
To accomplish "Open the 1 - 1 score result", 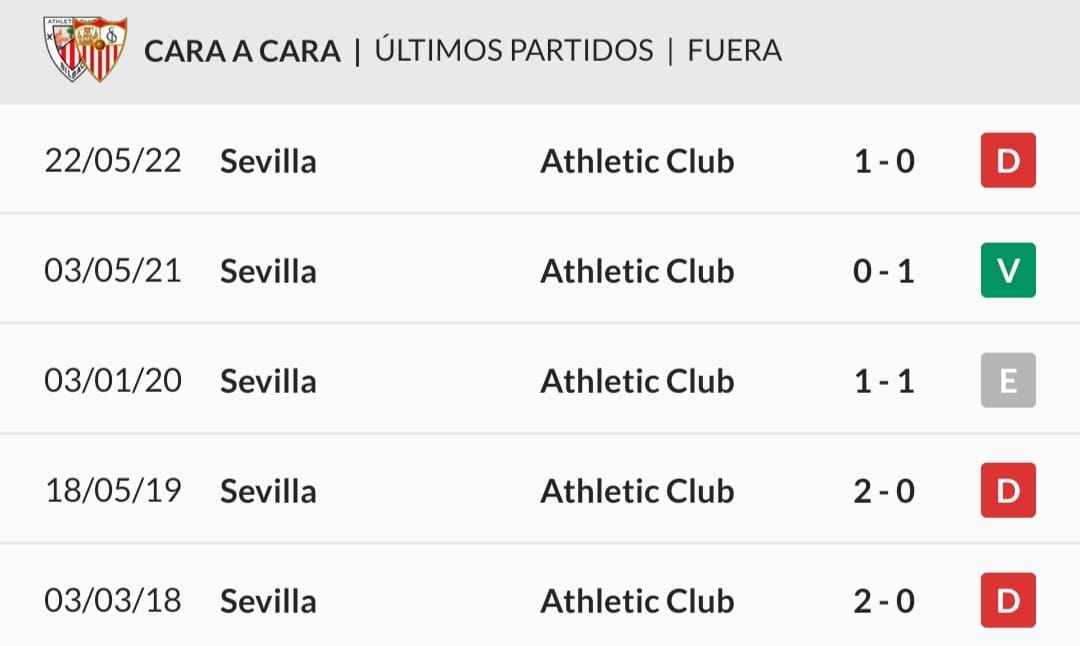I will coord(884,381).
